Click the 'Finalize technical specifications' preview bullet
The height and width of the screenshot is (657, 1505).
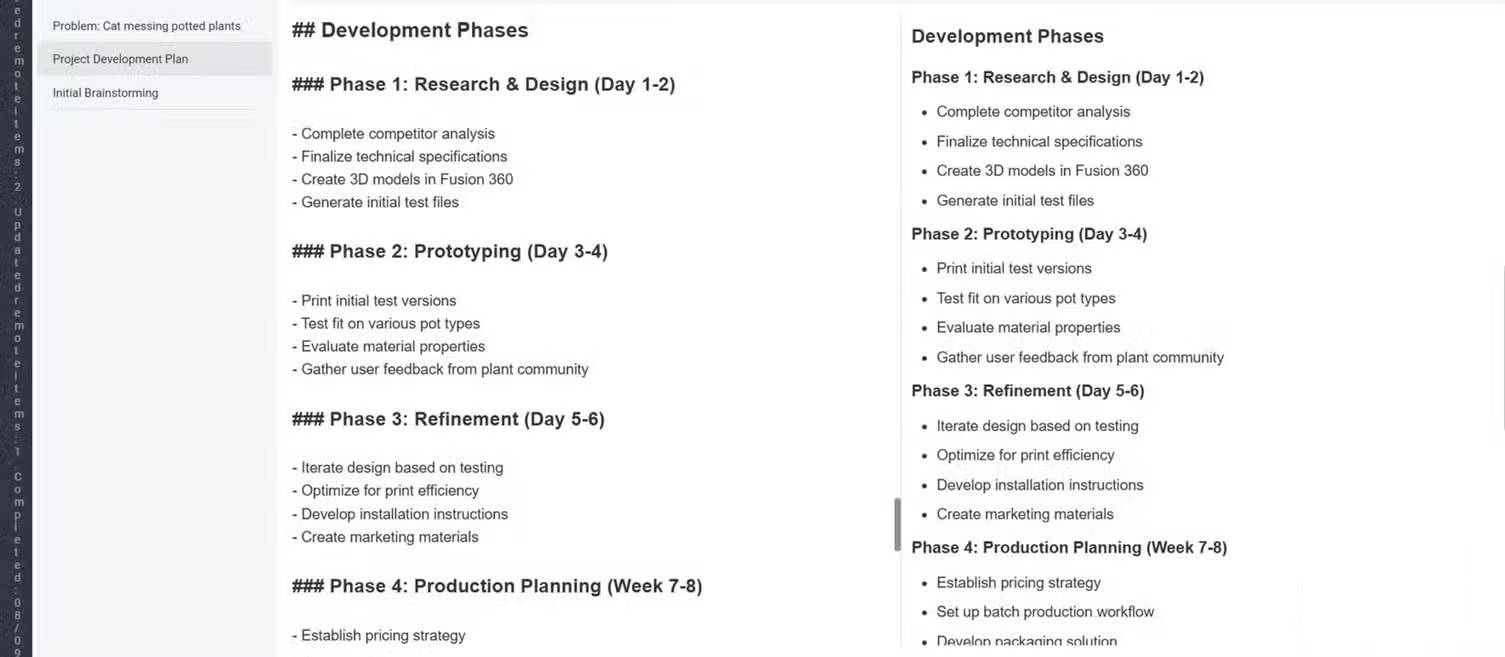(1039, 141)
